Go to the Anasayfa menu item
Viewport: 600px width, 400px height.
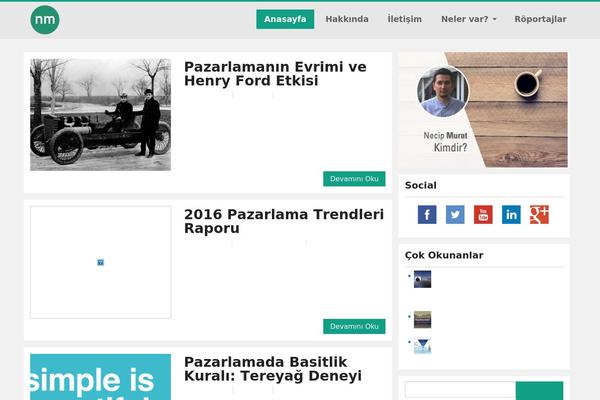coord(285,19)
